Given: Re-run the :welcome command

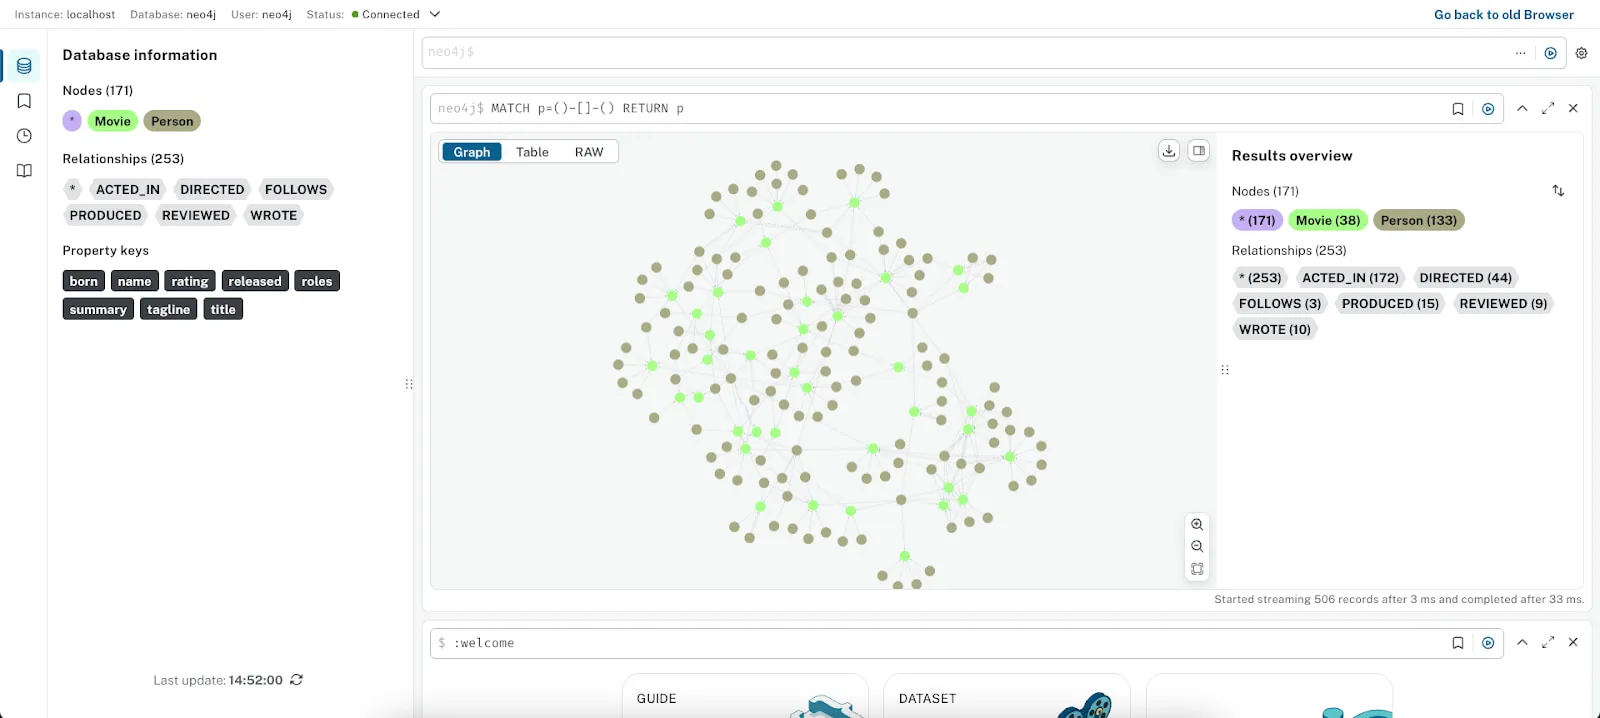Looking at the screenshot, I should coord(1488,643).
